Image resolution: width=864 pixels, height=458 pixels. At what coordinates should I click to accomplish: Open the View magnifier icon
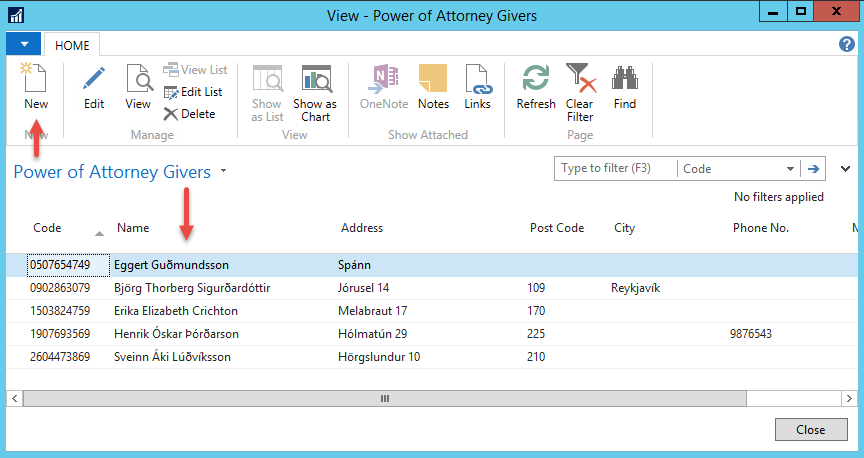[138, 79]
